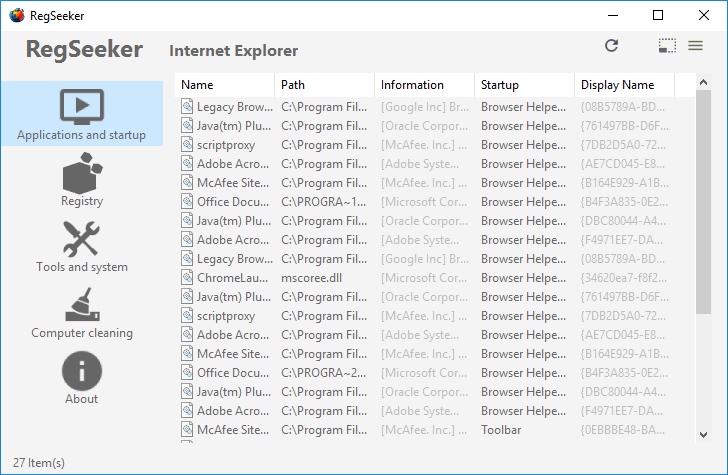Open the Registry section

pos(82,180)
